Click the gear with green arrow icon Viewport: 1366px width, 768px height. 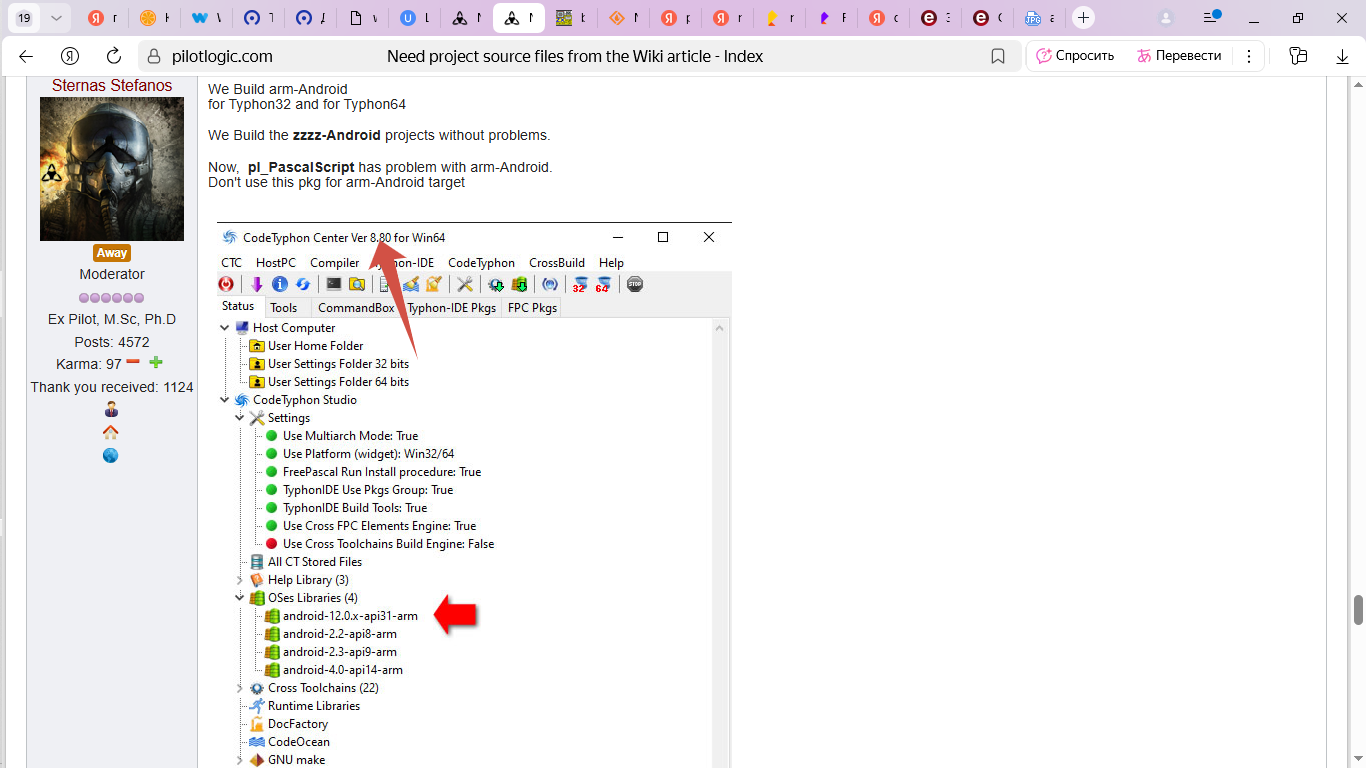496,285
